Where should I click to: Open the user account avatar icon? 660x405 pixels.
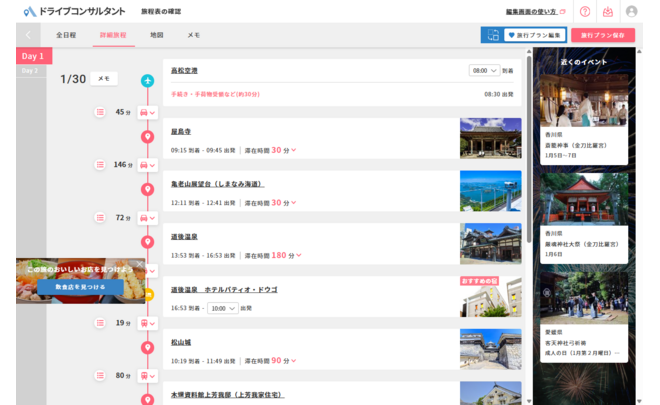(631, 11)
